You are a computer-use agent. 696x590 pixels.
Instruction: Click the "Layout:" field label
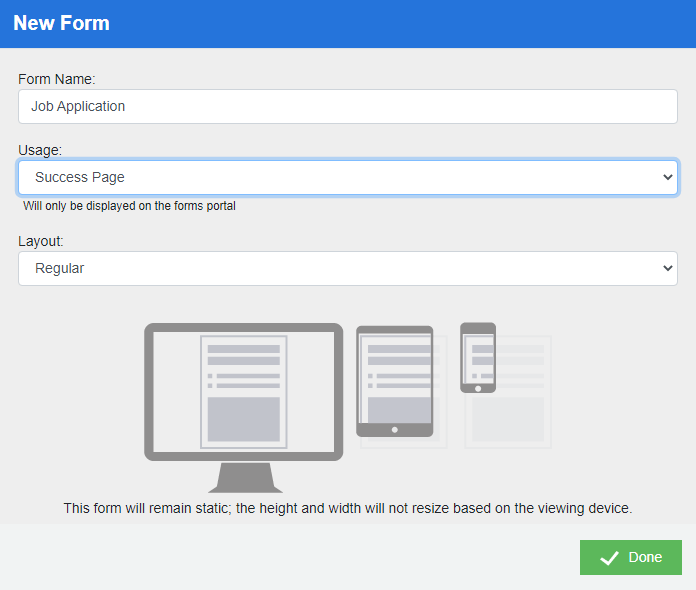click(x=41, y=241)
